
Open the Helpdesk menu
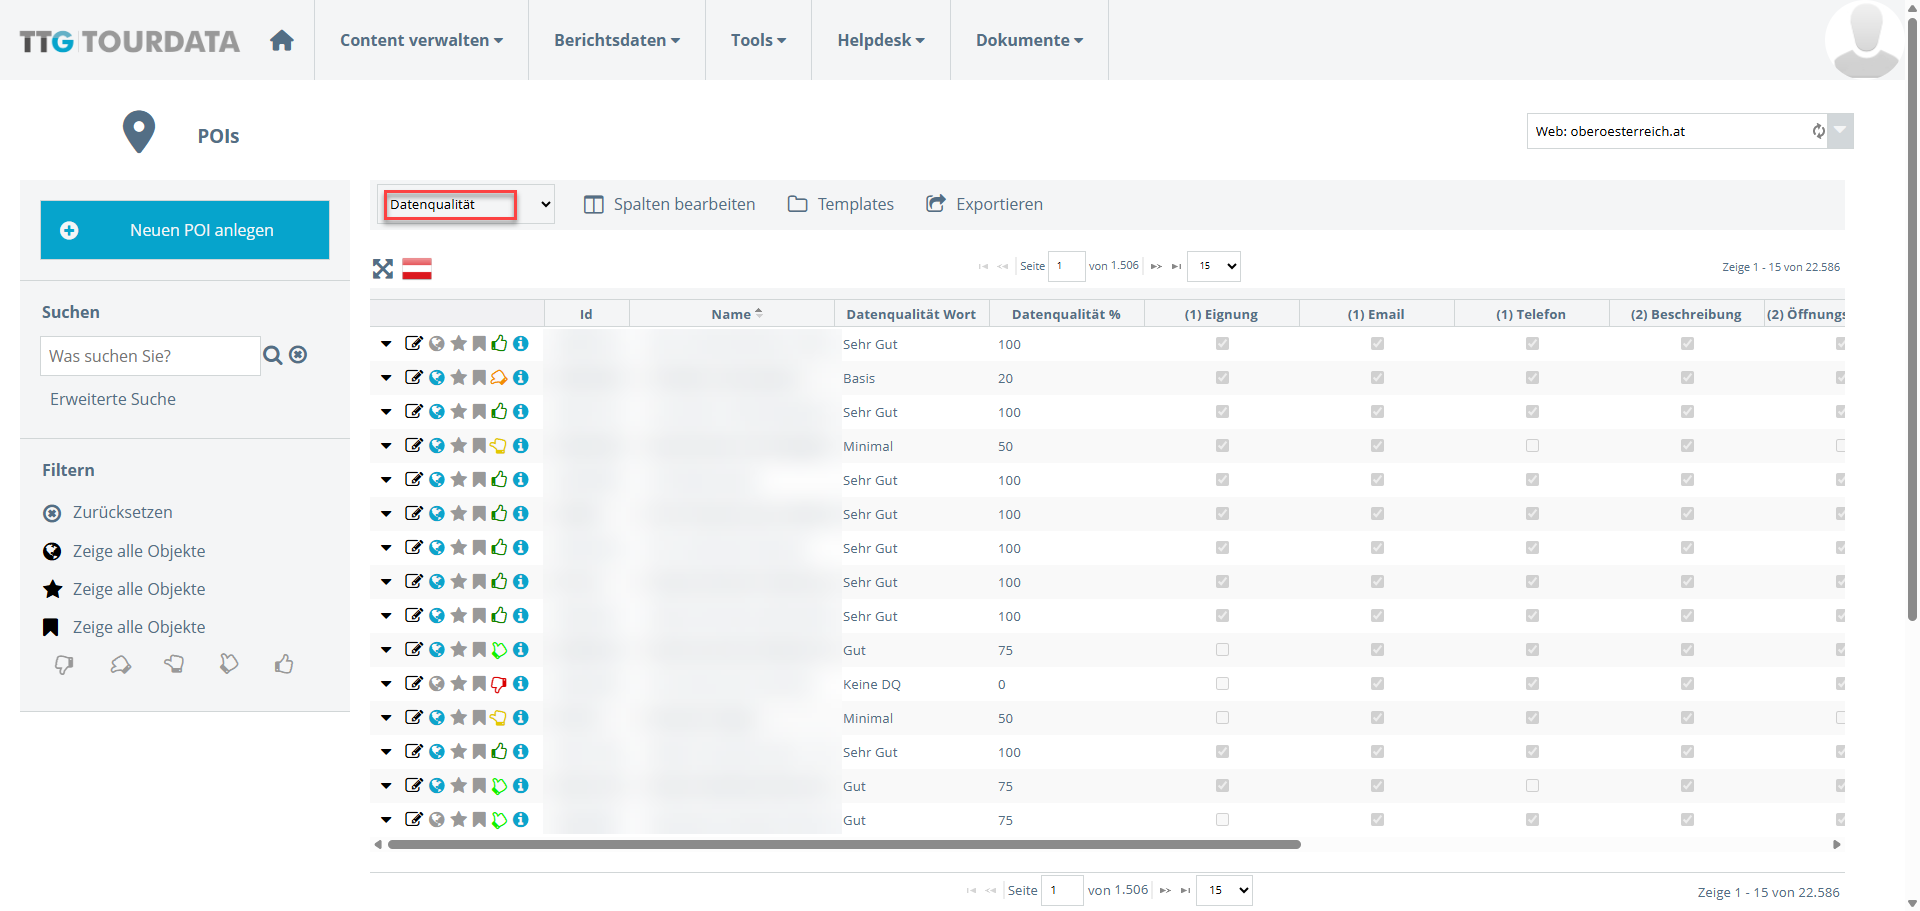coord(881,40)
